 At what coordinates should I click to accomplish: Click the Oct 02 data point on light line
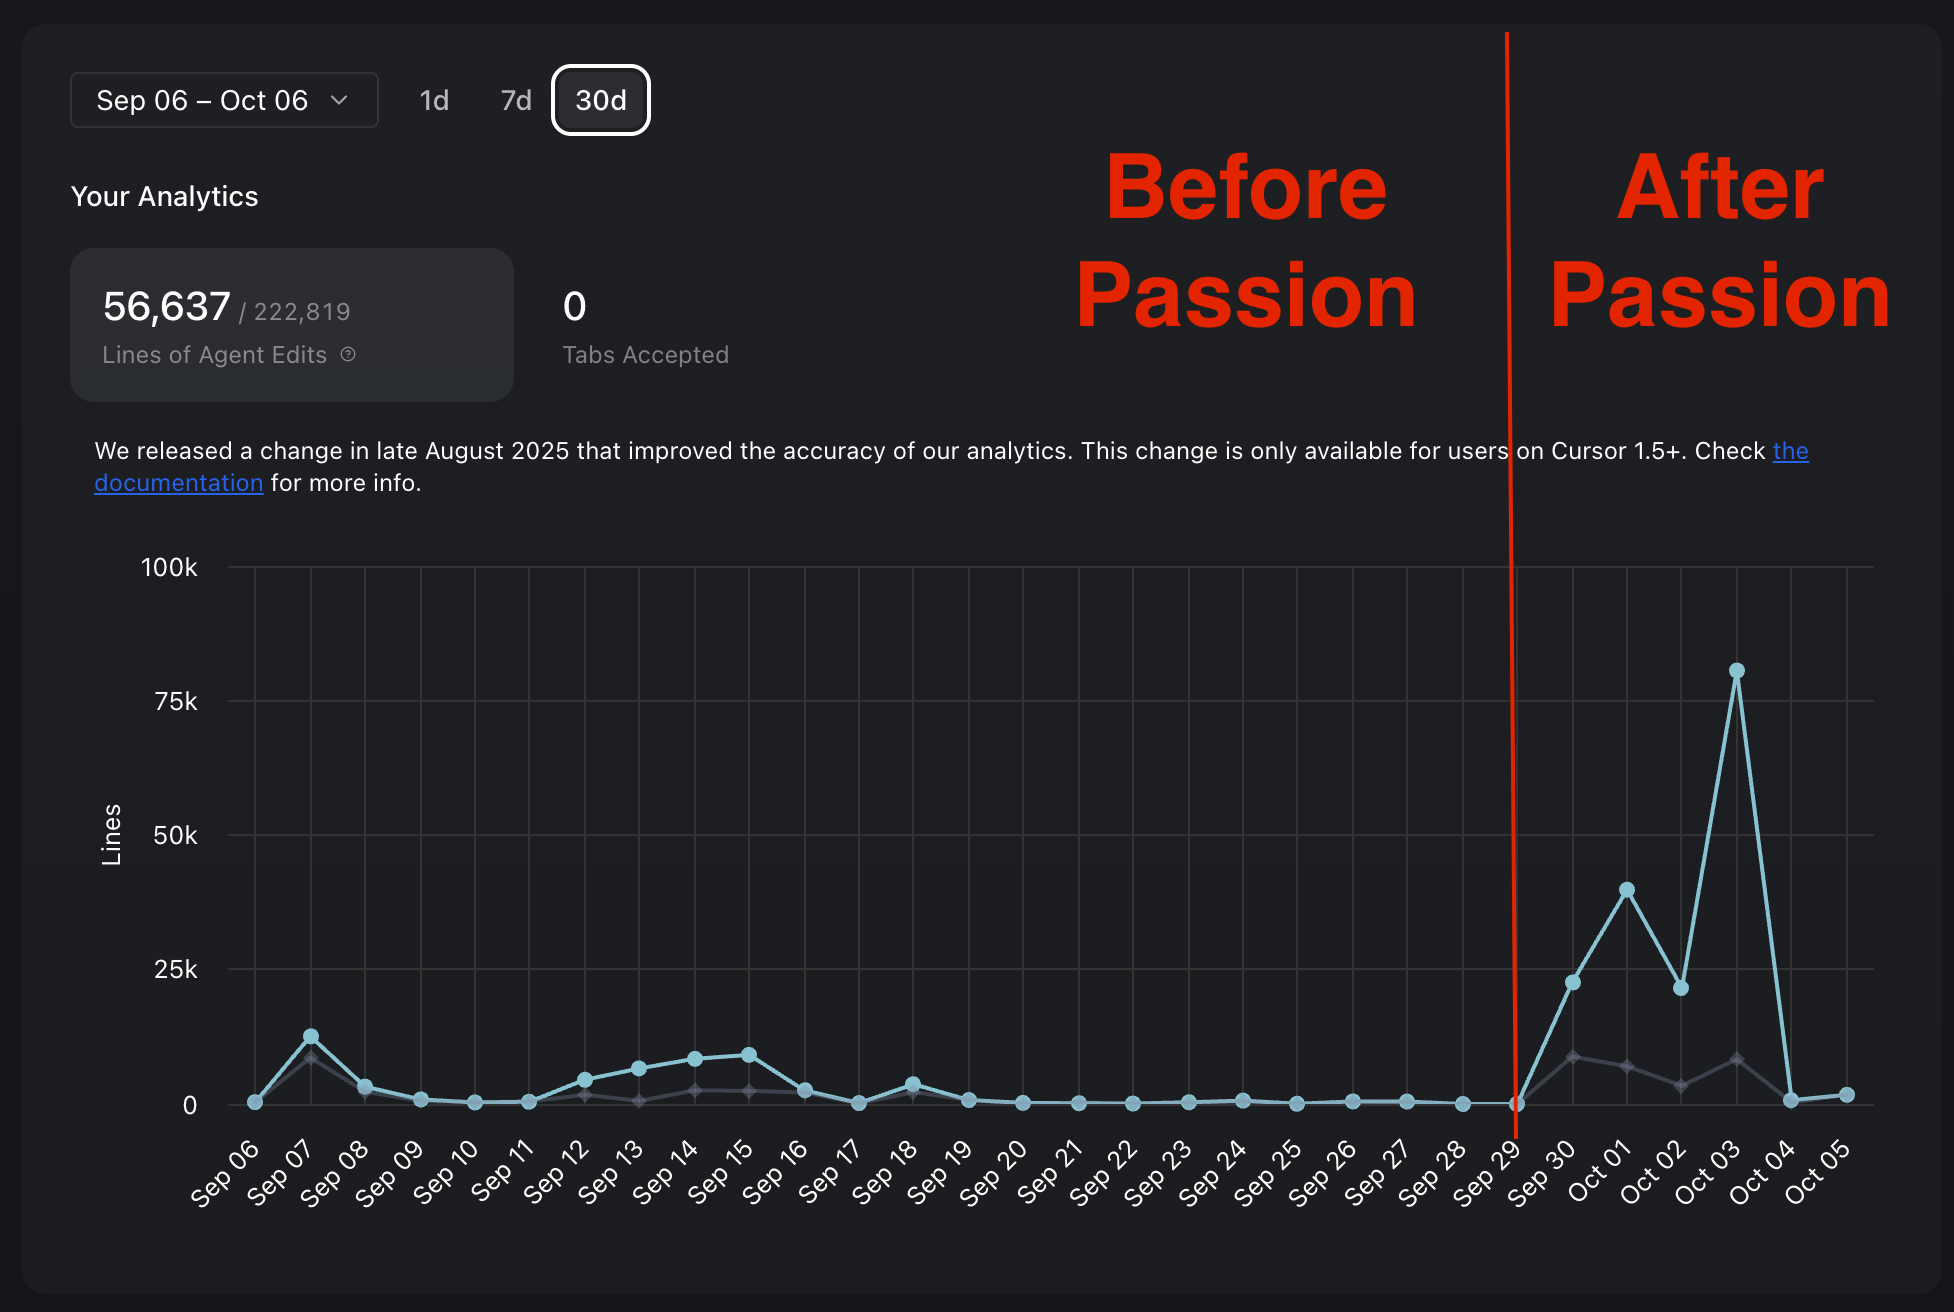pyautogui.click(x=1681, y=988)
